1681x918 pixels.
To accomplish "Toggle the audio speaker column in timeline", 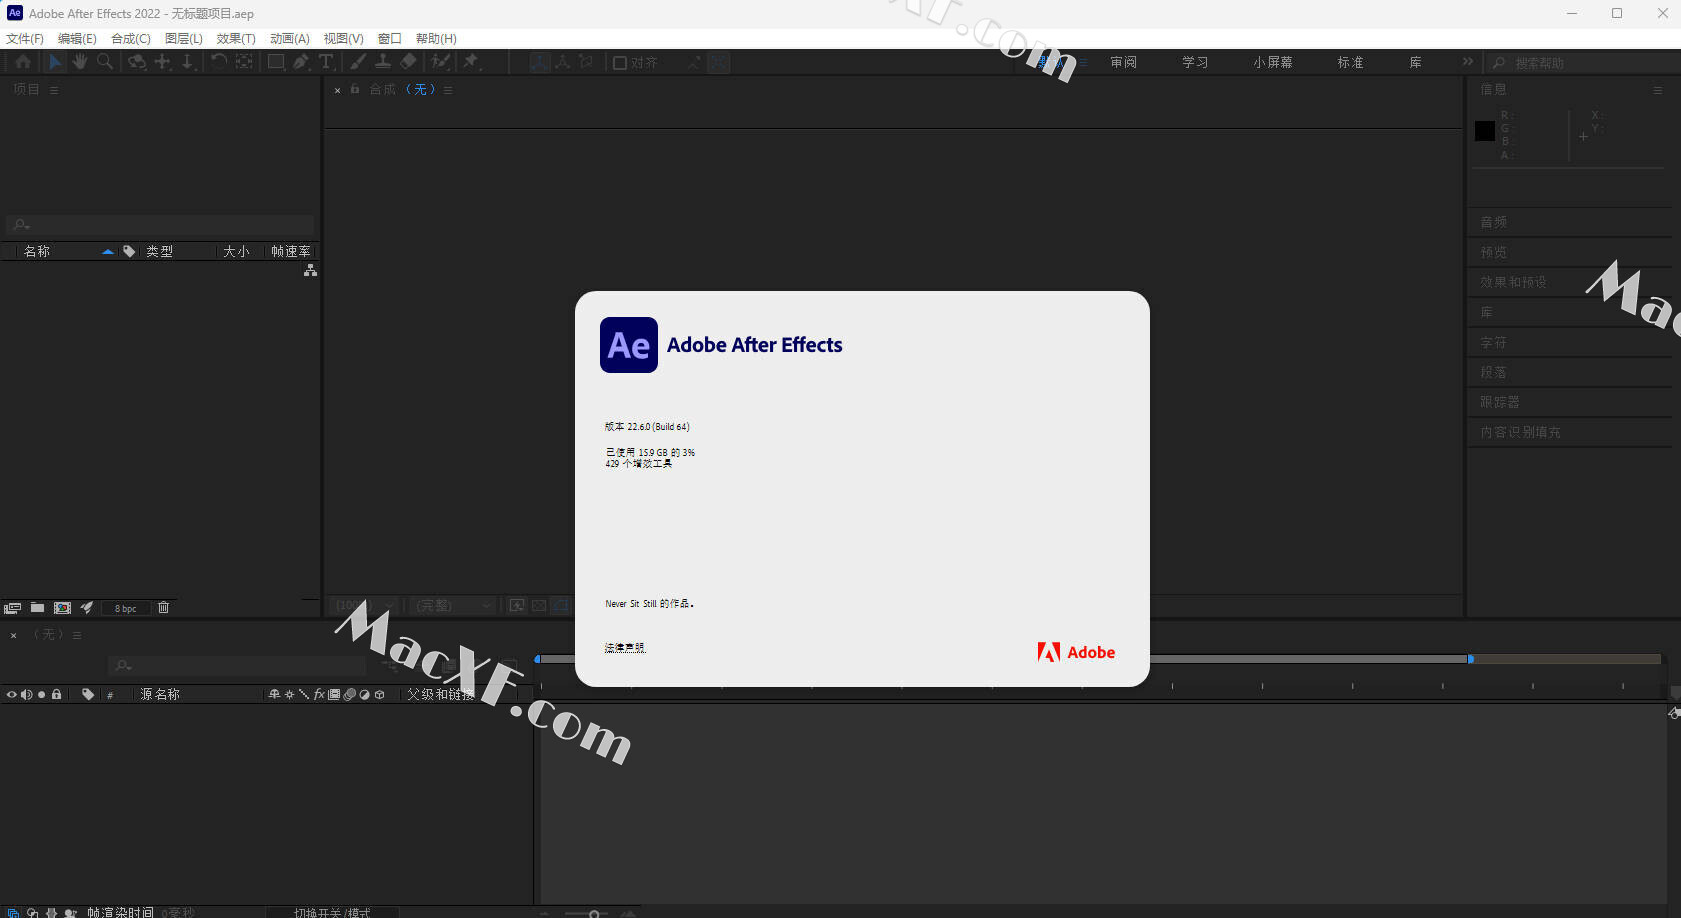I will pos(27,694).
